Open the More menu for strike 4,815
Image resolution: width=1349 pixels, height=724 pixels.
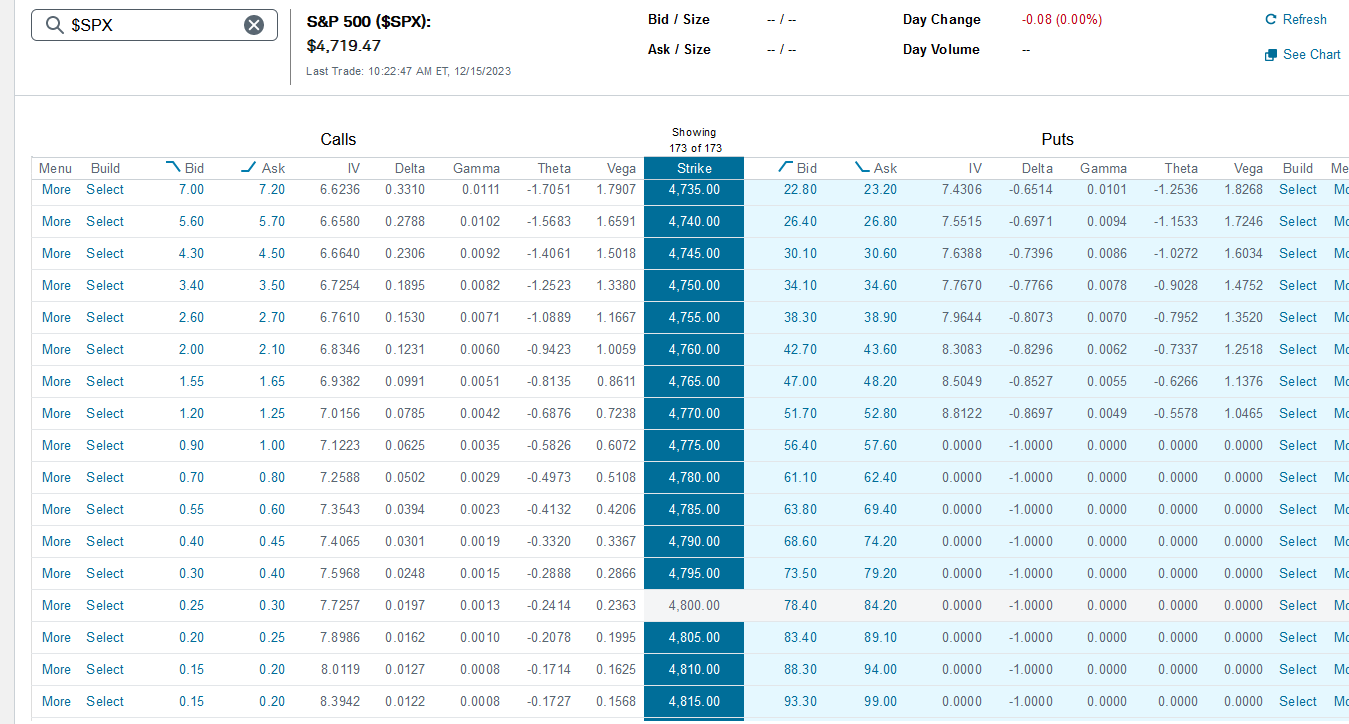click(x=55, y=701)
